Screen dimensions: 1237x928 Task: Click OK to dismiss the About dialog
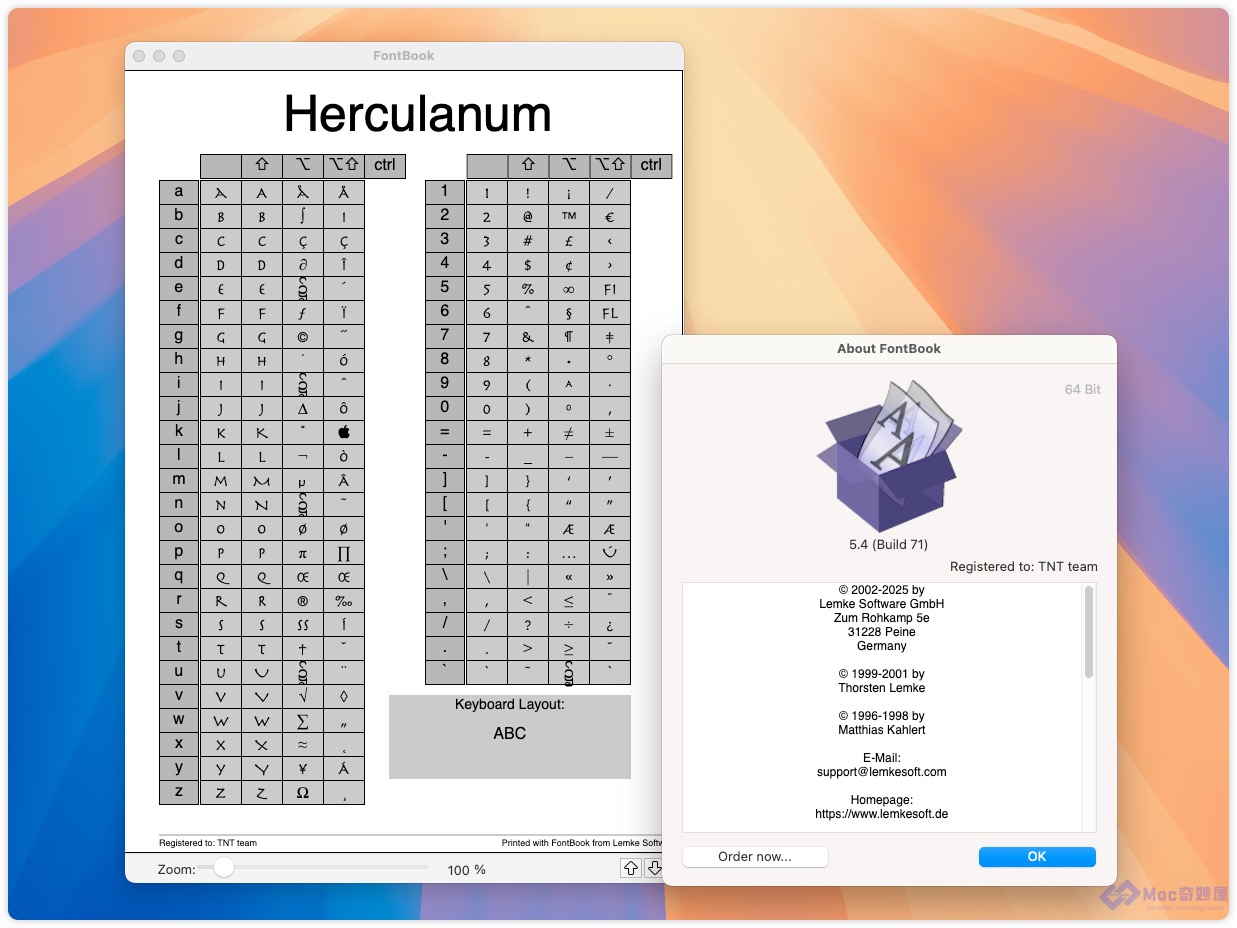(x=1037, y=856)
